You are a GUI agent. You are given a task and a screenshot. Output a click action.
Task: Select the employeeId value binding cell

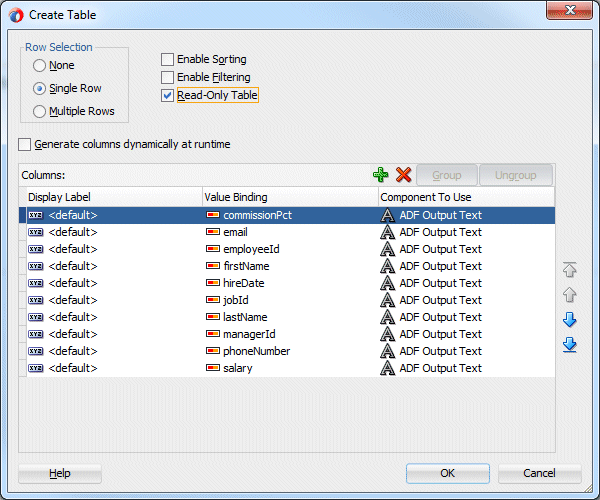(290, 249)
